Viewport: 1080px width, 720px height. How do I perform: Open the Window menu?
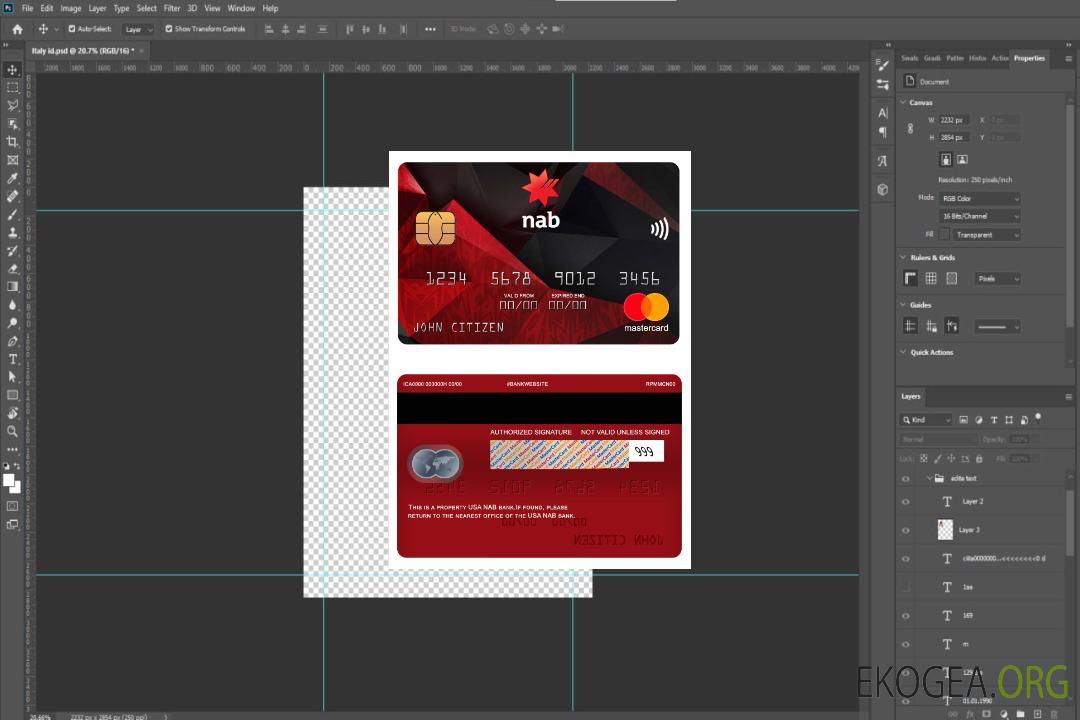[241, 8]
